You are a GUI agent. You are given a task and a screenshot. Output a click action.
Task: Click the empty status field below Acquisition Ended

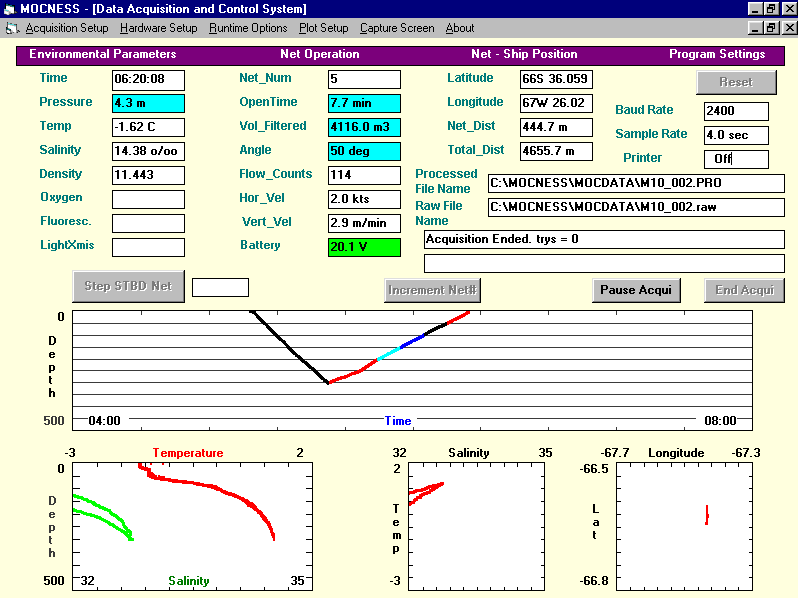604,263
